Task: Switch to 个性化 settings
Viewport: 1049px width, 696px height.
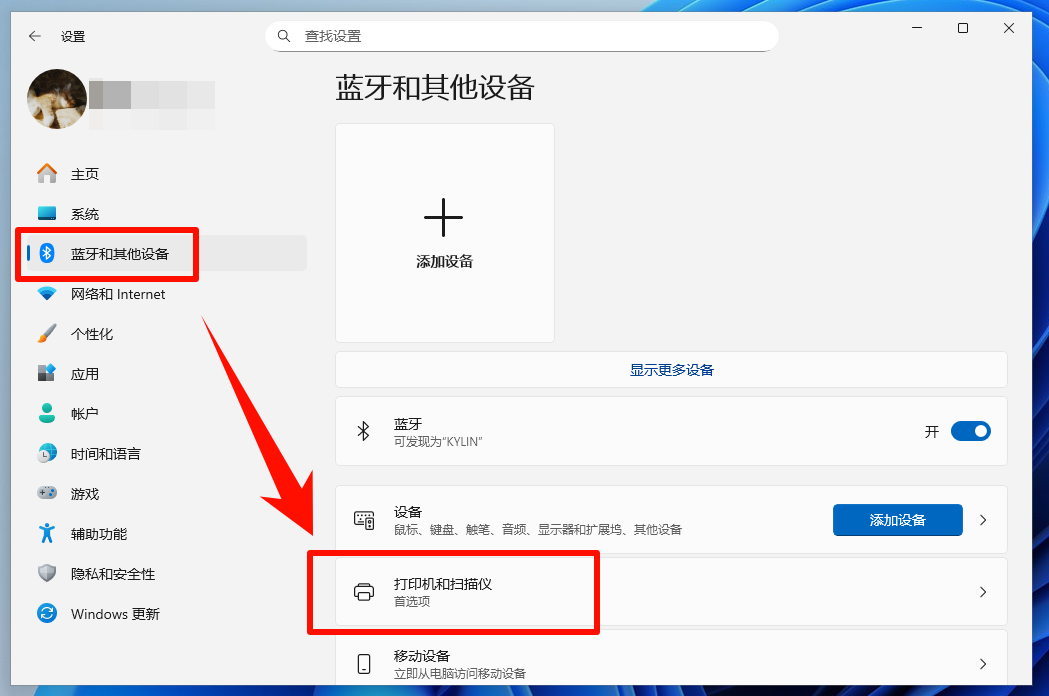Action: tap(166, 333)
